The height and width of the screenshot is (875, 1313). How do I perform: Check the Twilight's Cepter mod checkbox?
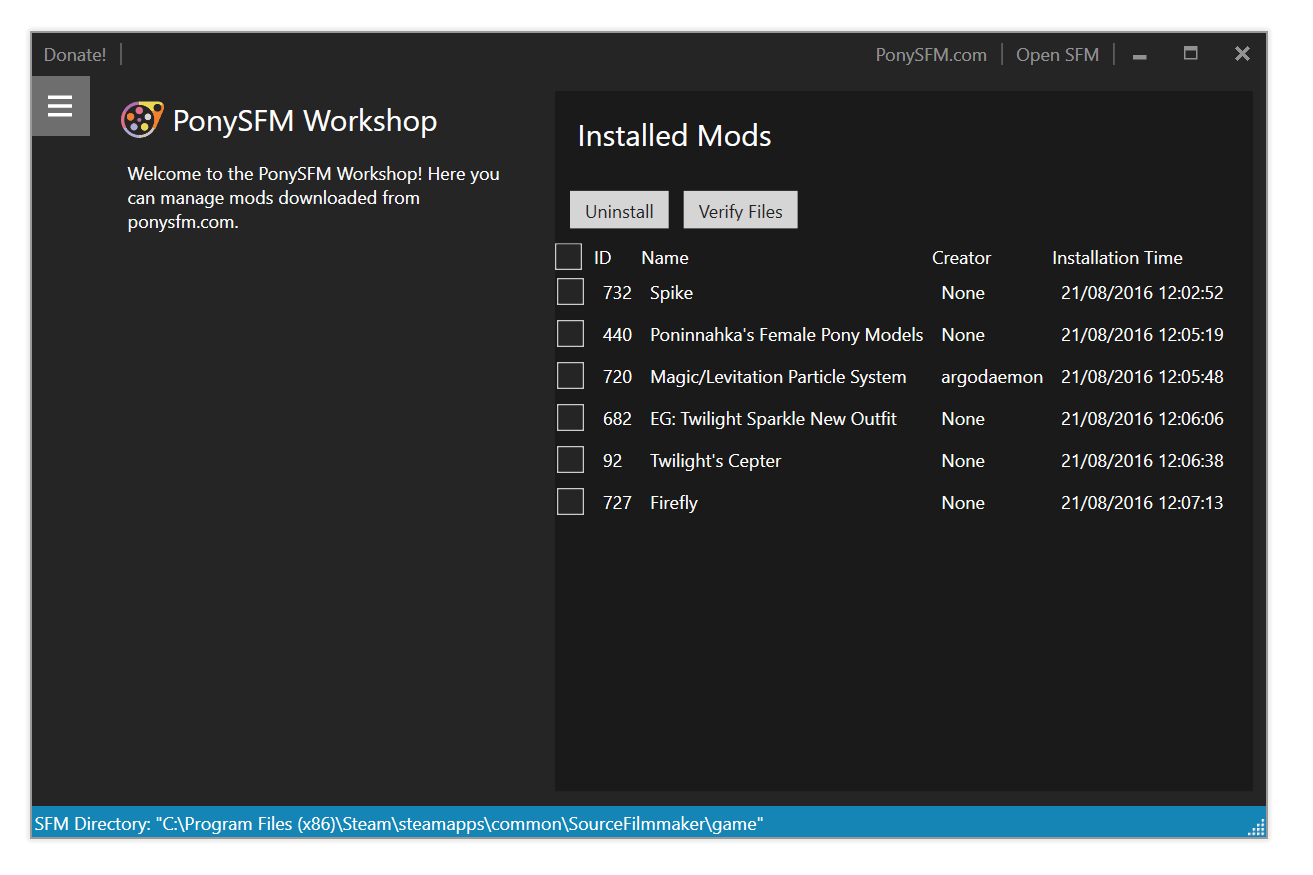coord(570,460)
